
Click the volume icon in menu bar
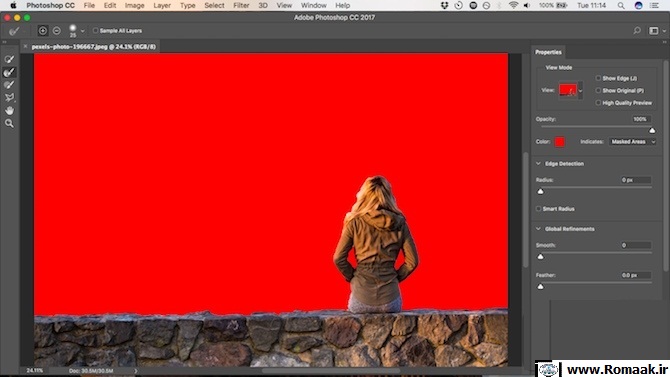coord(527,6)
